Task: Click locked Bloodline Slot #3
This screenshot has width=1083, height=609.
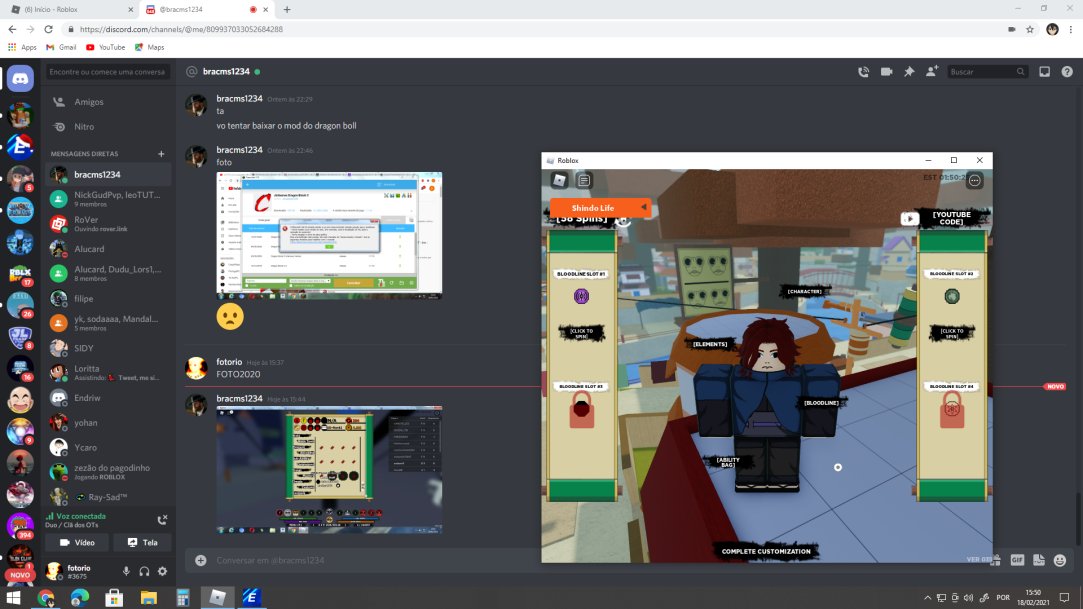Action: 582,409
